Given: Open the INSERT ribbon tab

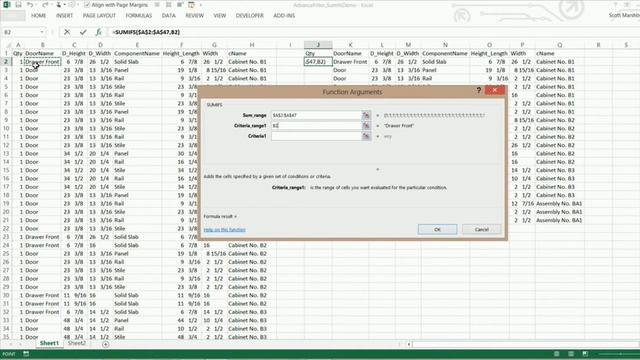Looking at the screenshot, I should point(64,16).
